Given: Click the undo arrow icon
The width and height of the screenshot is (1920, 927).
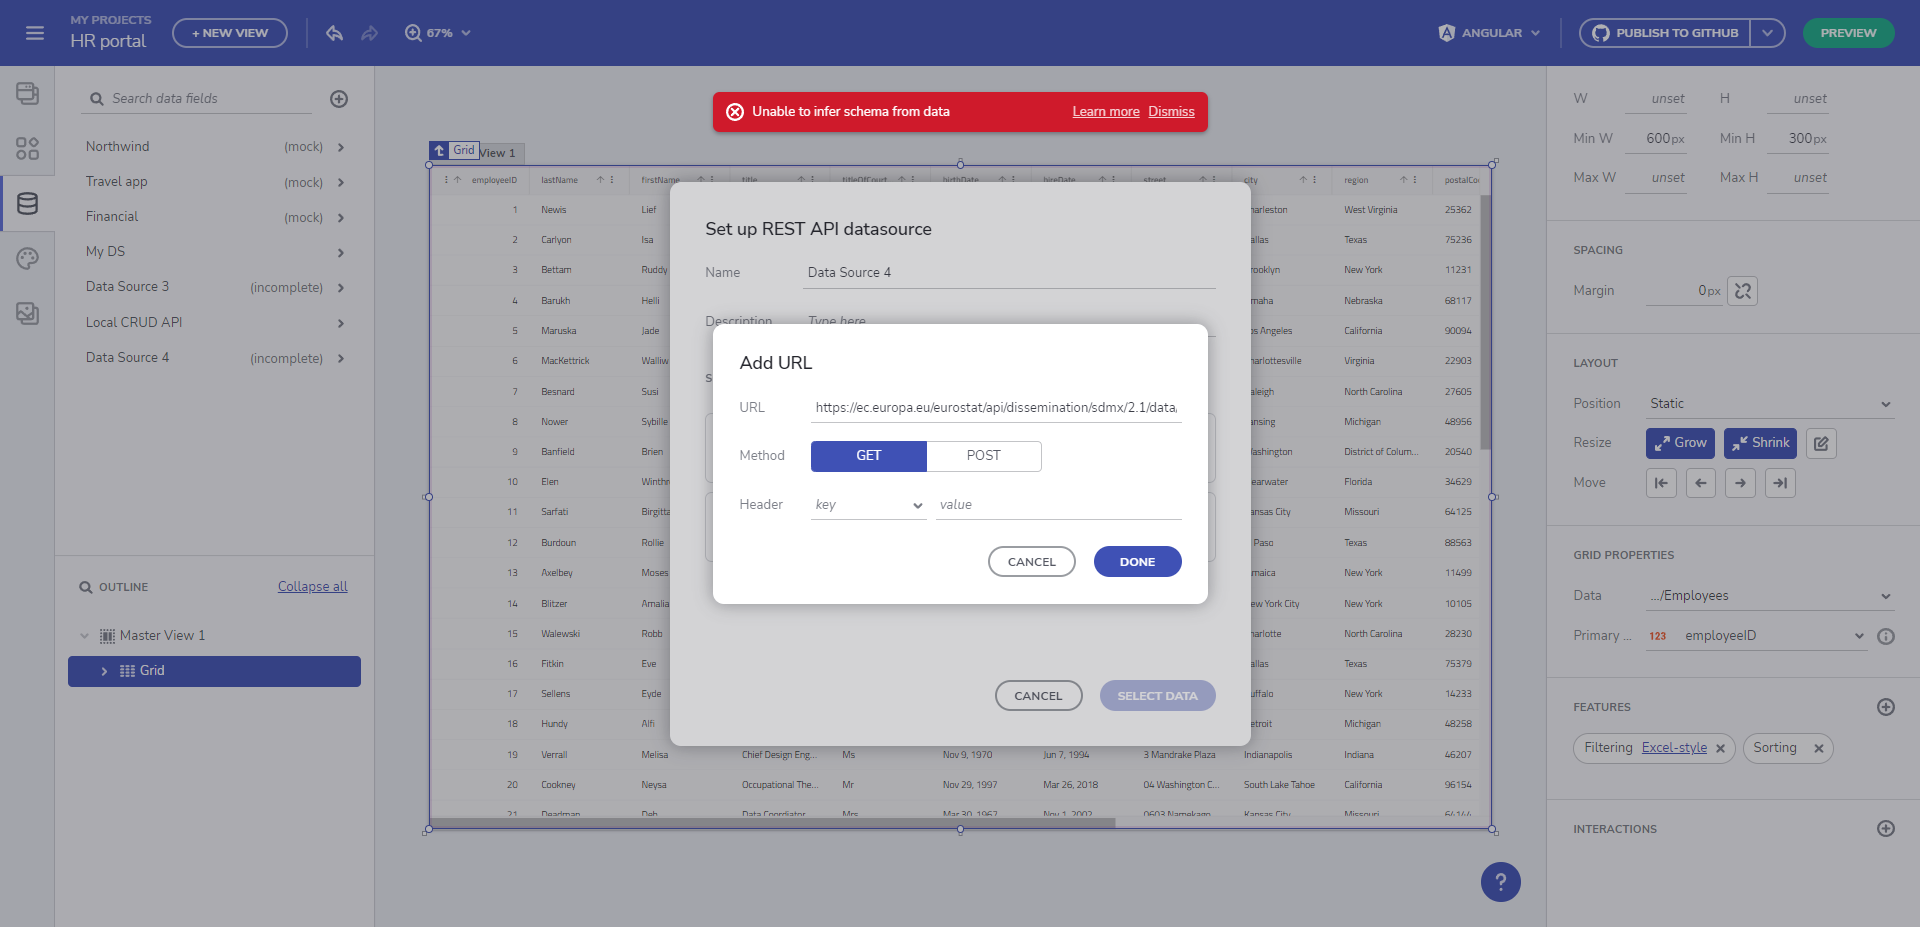Looking at the screenshot, I should 334,33.
